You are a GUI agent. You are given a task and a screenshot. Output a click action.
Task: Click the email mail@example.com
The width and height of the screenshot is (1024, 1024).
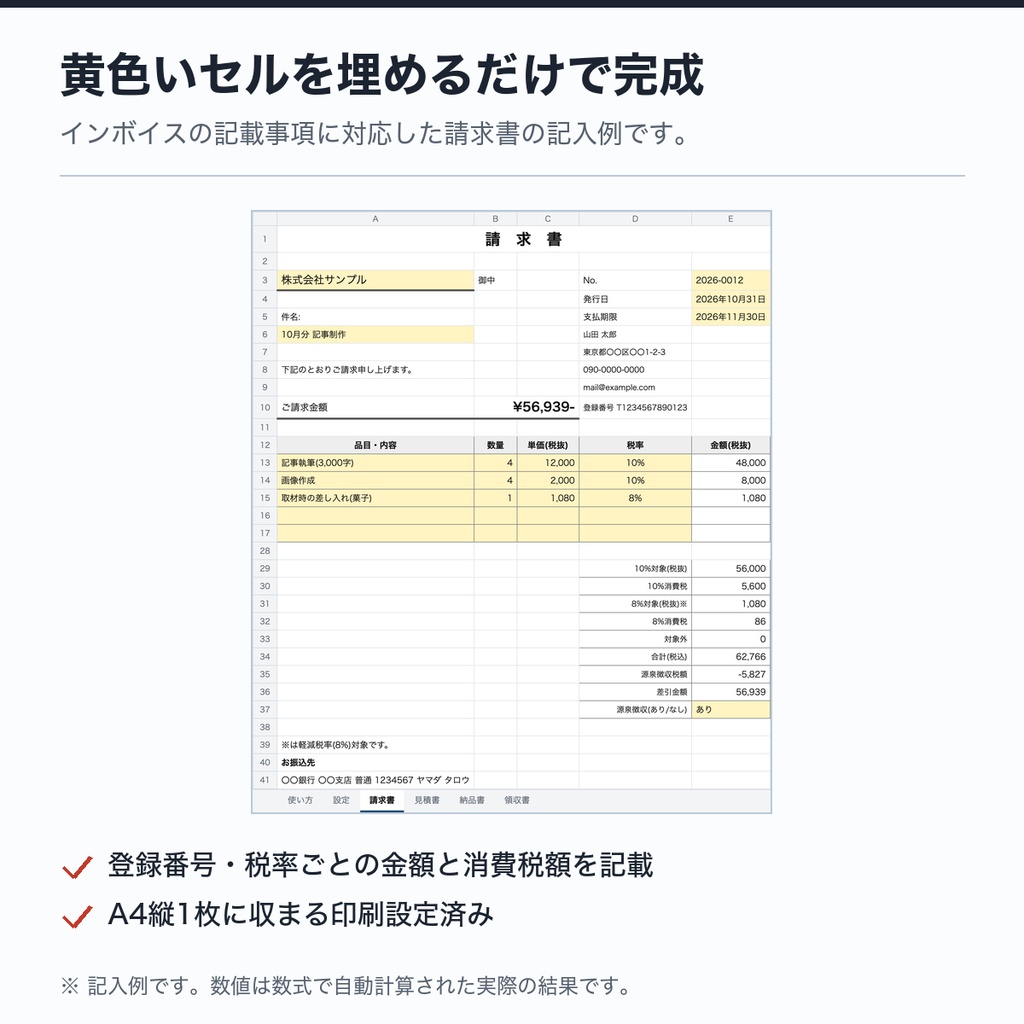pyautogui.click(x=618, y=387)
